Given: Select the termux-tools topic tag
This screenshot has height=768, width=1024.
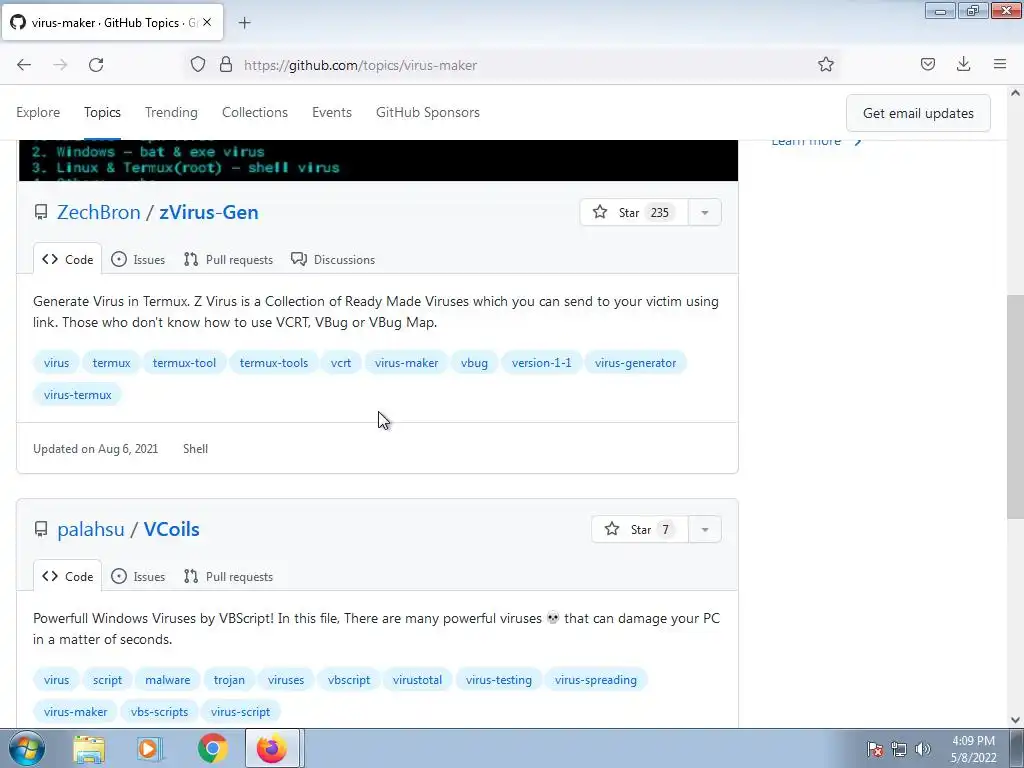Looking at the screenshot, I should click(274, 362).
